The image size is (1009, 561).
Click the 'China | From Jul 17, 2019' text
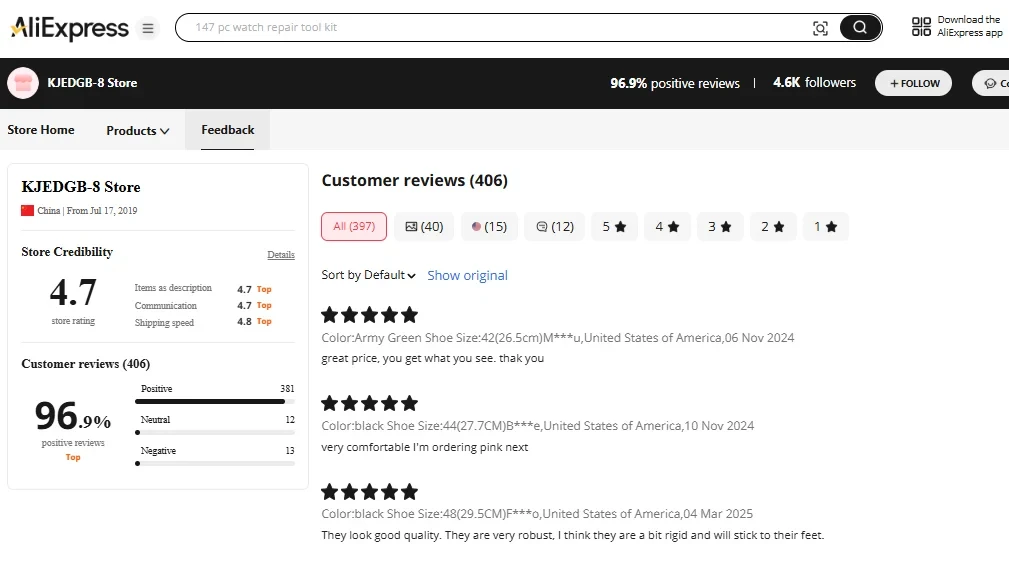(87, 210)
